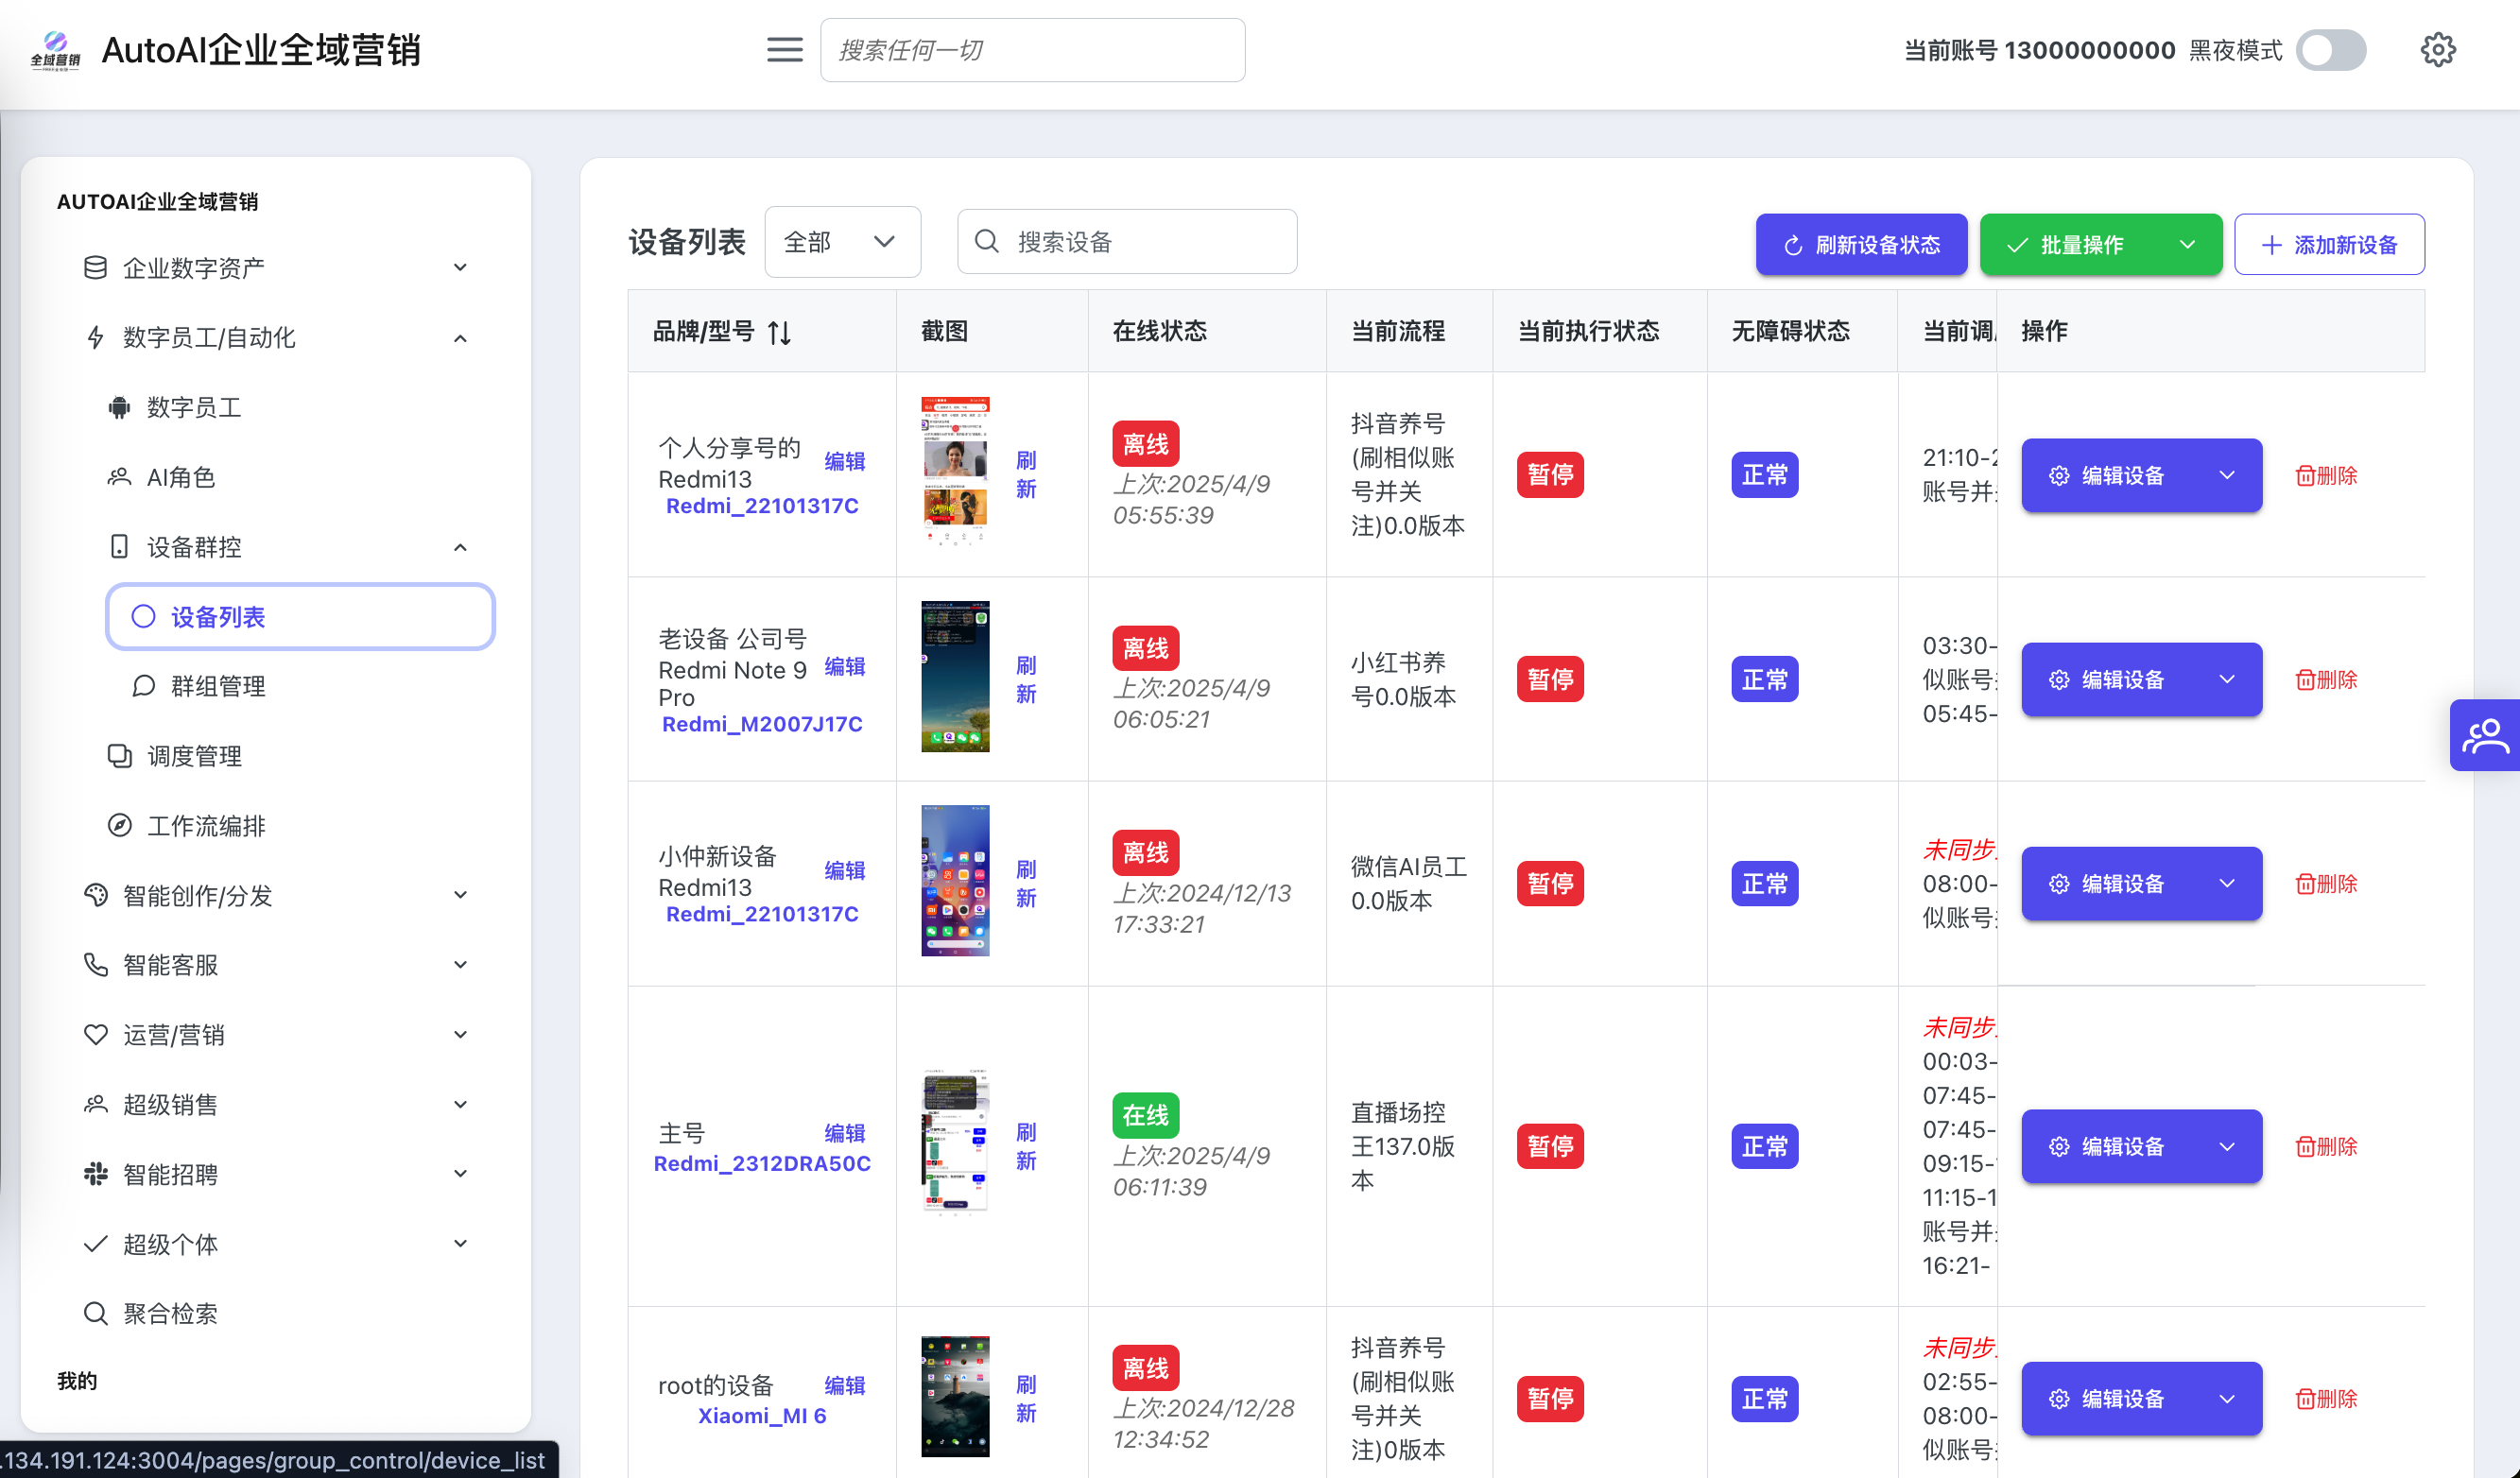2520x1478 pixels.
Task: Click the 搜索设备 search input
Action: coord(1127,242)
